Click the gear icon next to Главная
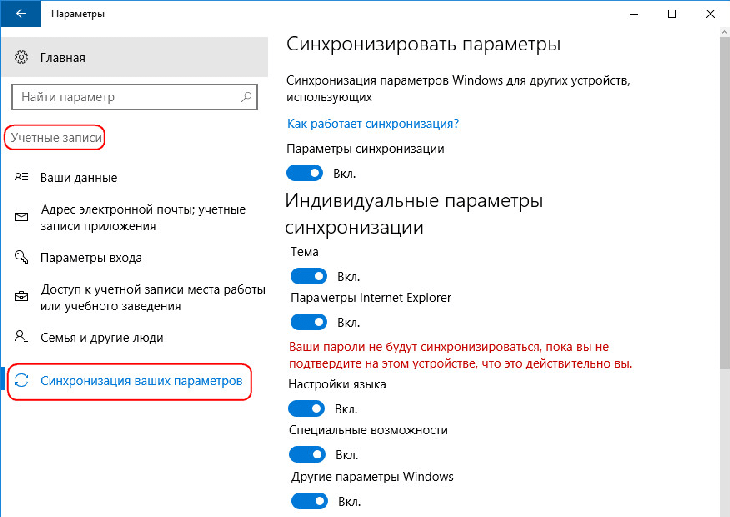Screen dimensions: 730x517 point(21,57)
